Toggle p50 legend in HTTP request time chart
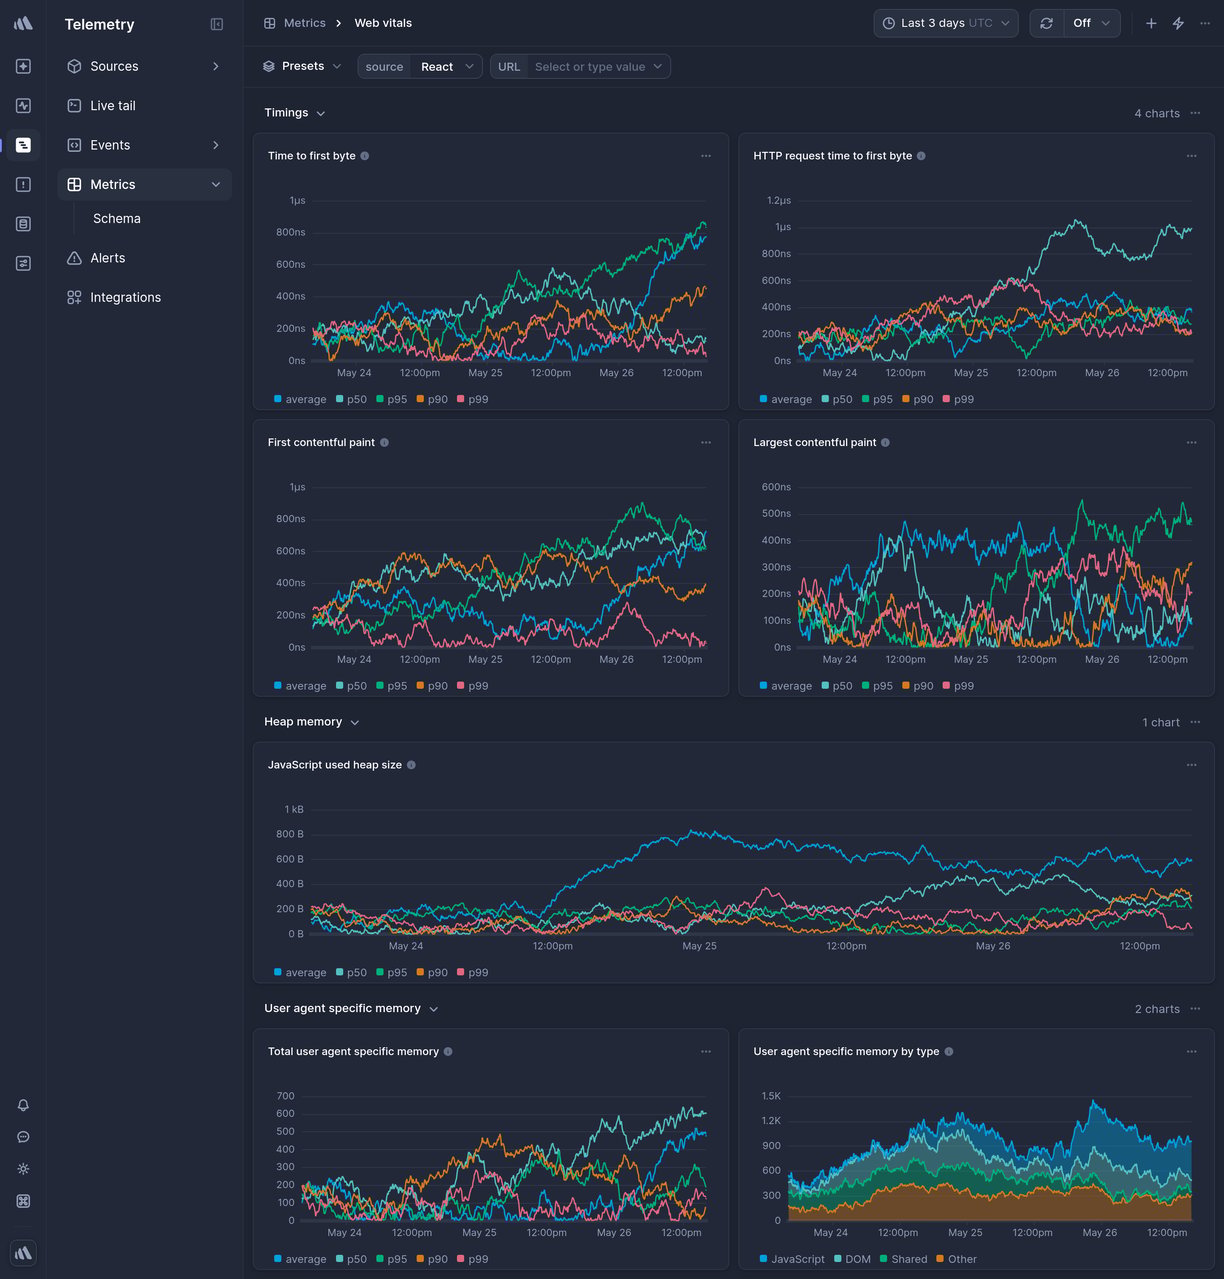This screenshot has width=1224, height=1279. 837,399
